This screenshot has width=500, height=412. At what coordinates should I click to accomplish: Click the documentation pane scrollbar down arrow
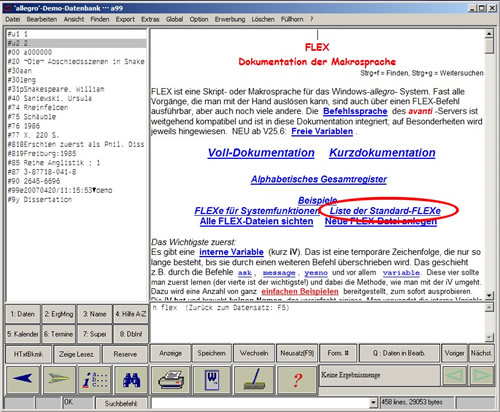(x=489, y=295)
